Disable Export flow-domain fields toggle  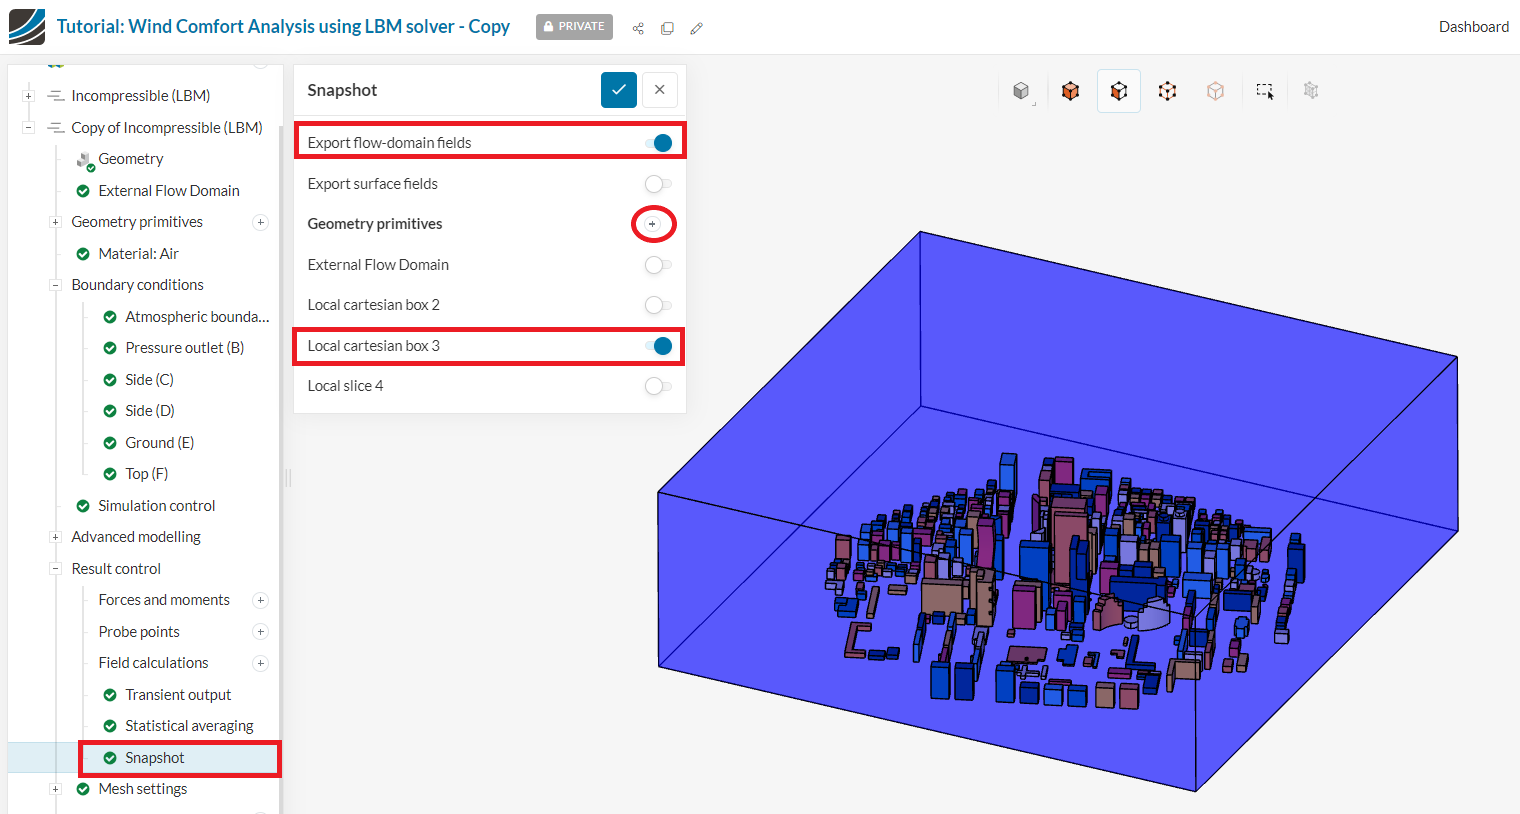[x=659, y=142]
